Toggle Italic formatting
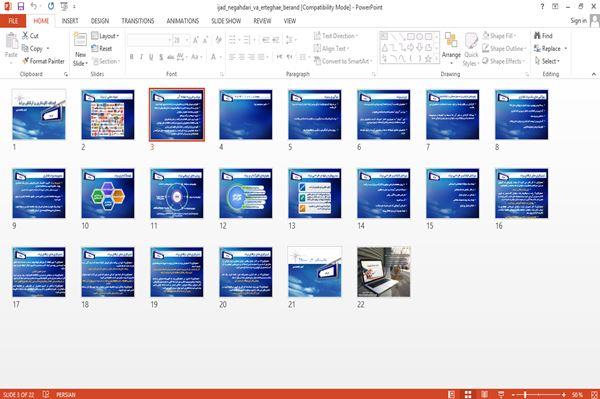 [x=141, y=57]
